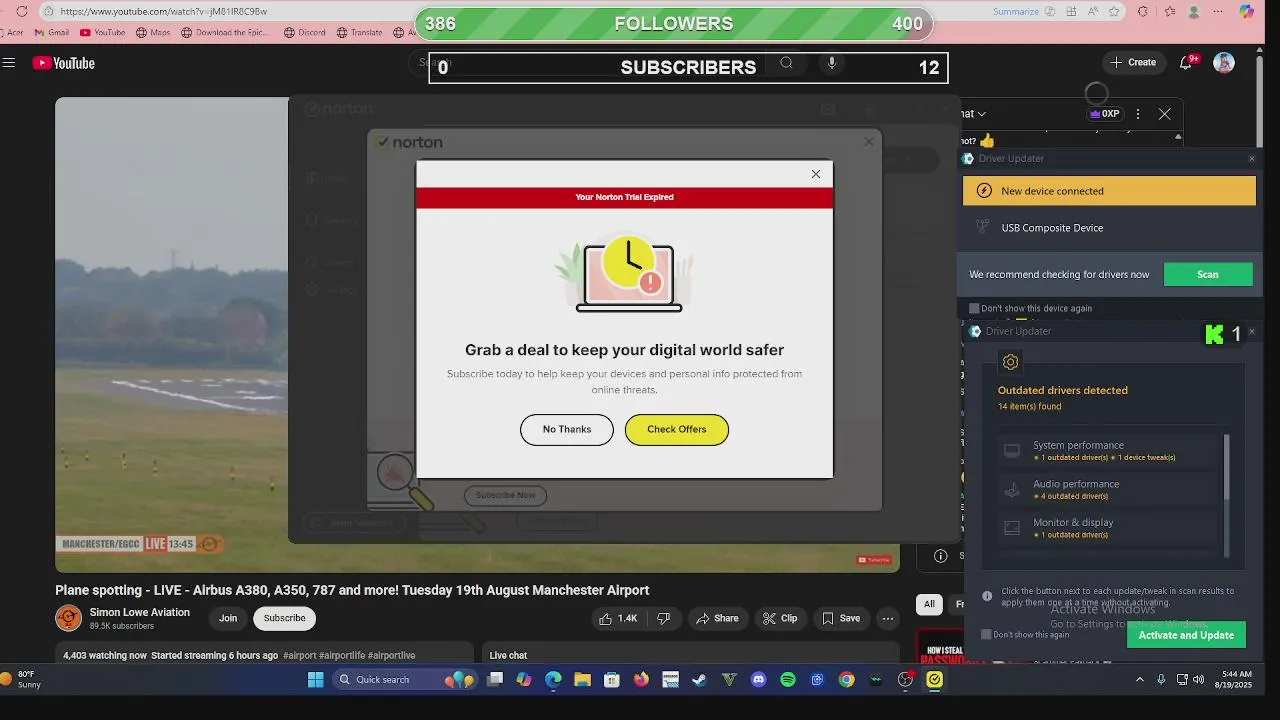Select Audio performance outdated driver row
Image resolution: width=1280 pixels, height=720 pixels.
pyautogui.click(x=1110, y=489)
